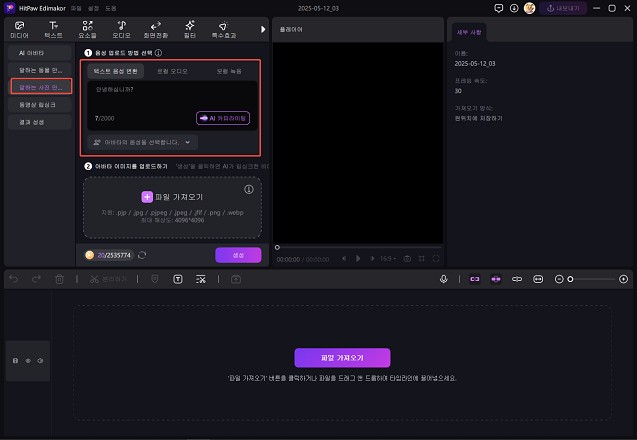This screenshot has width=637, height=440.
Task: Click the AI 카피라이팅 button
Action: coord(223,118)
